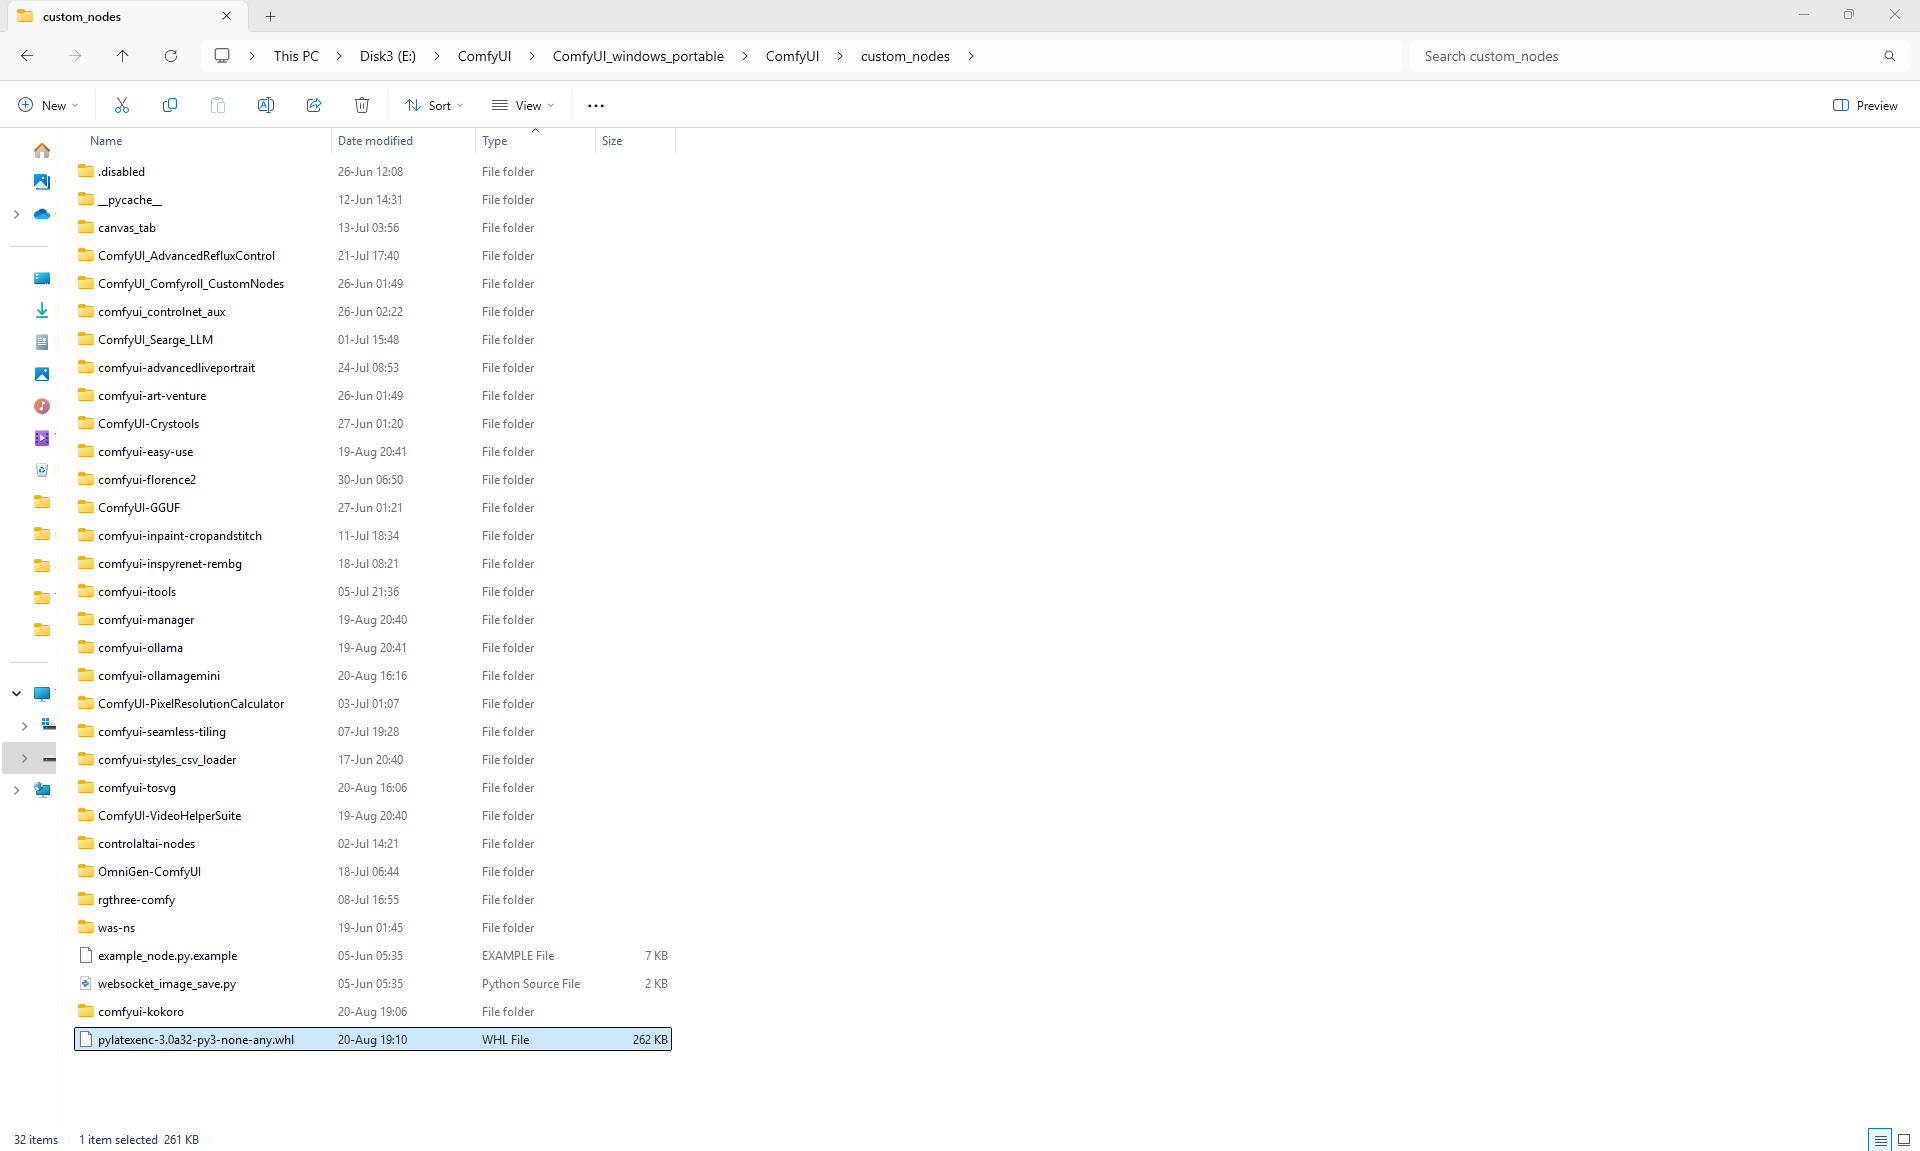This screenshot has height=1151, width=1920.
Task: Click ComfyUI_windows_portable in breadcrumb path
Action: (638, 56)
